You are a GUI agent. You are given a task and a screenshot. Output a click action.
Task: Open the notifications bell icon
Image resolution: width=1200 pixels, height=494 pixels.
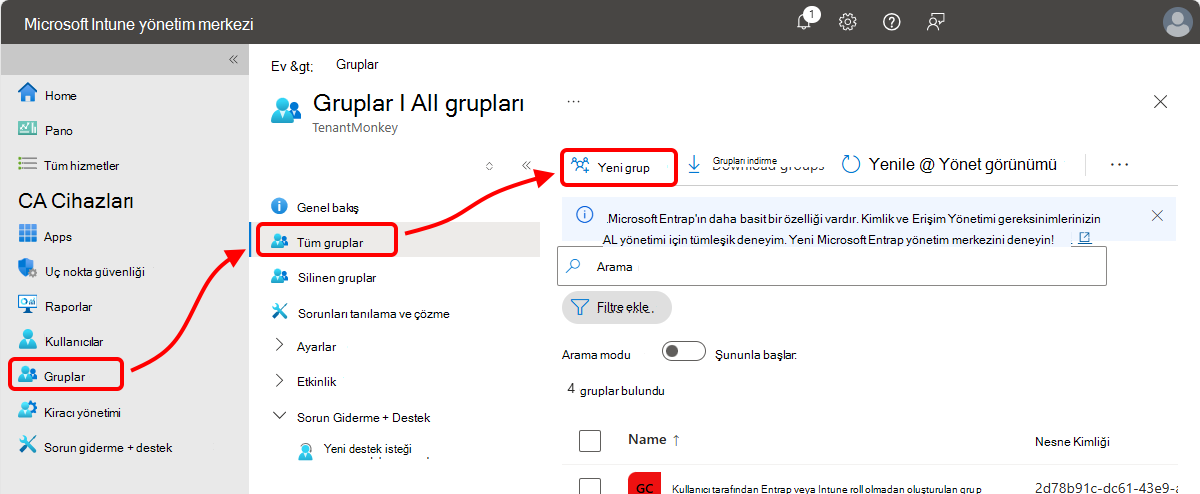pos(804,22)
